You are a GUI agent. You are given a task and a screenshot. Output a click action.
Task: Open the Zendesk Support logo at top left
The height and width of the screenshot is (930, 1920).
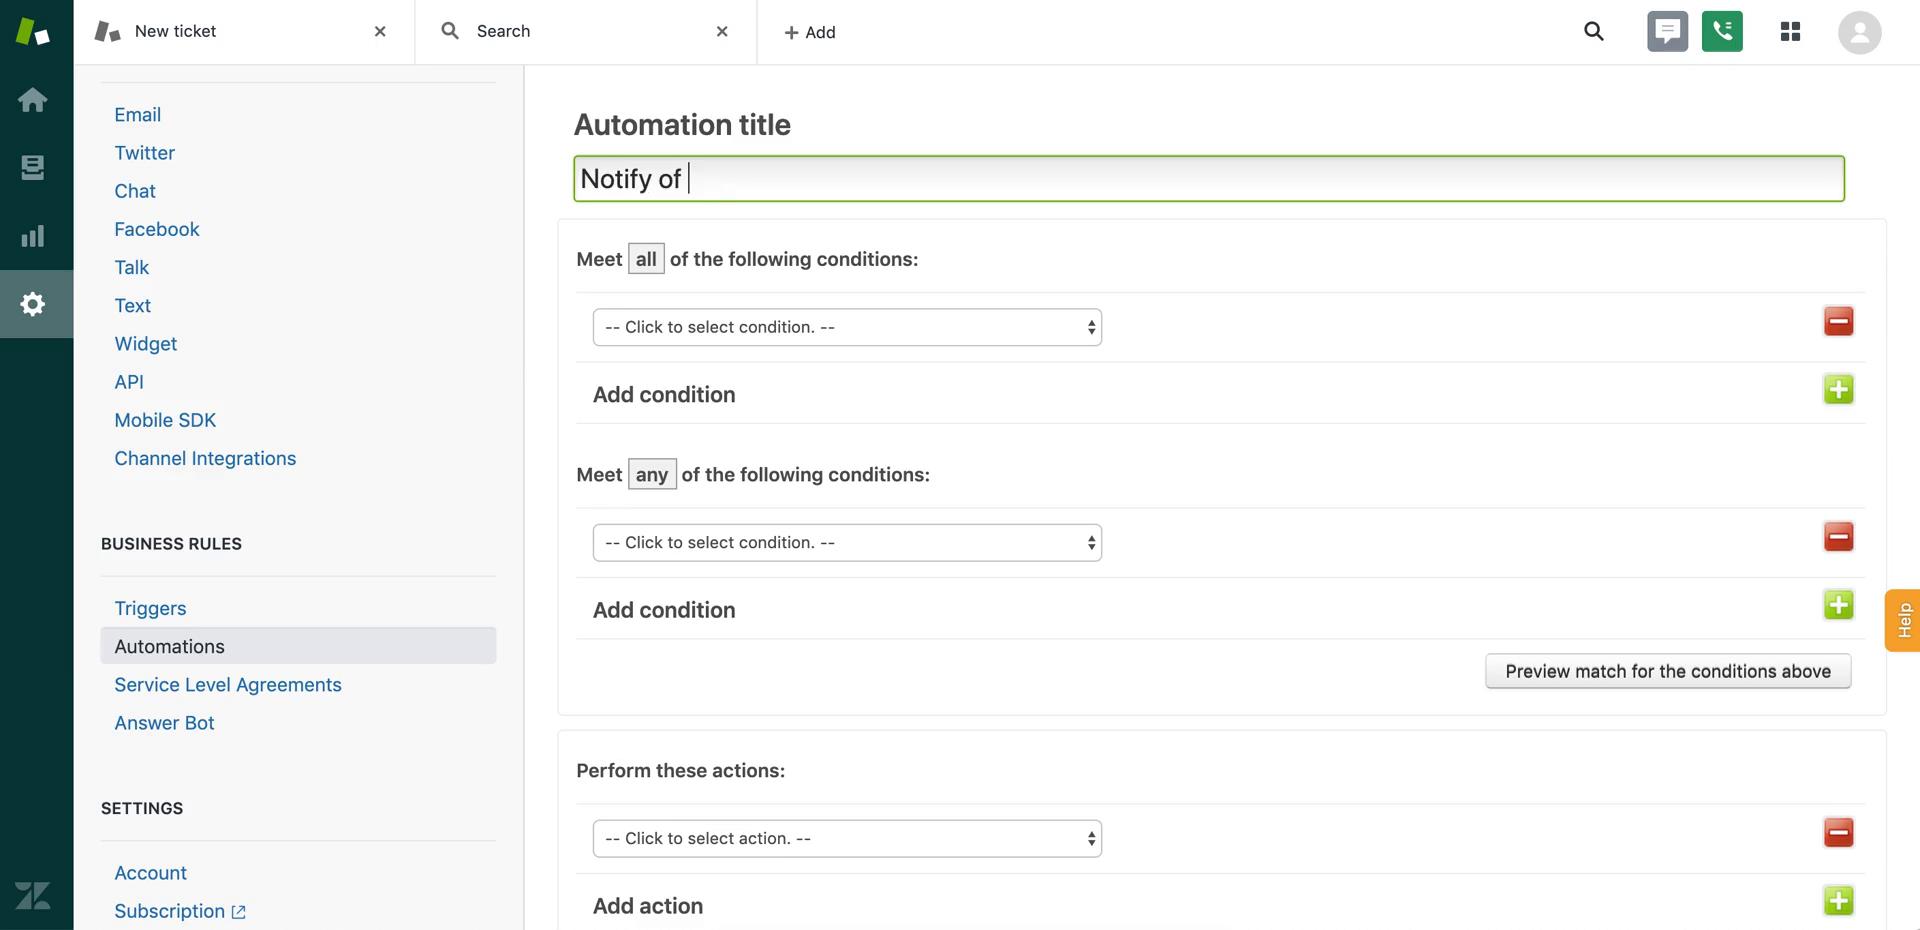32,31
